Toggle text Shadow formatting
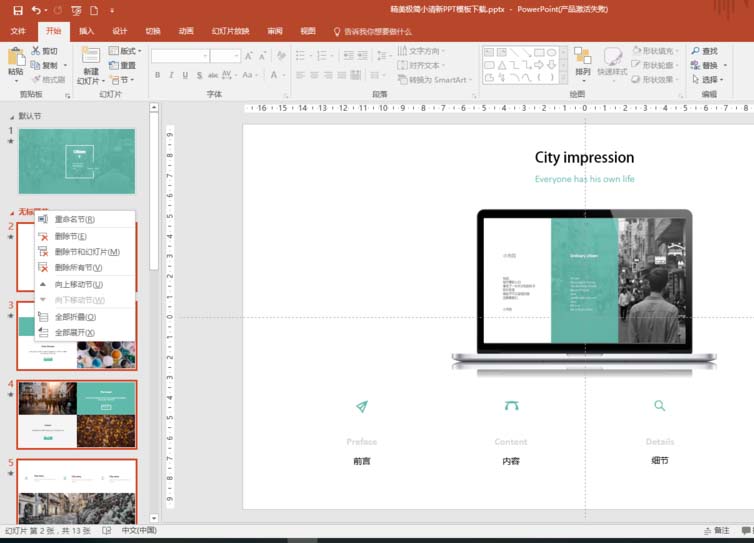The height and width of the screenshot is (543, 754). 199,75
